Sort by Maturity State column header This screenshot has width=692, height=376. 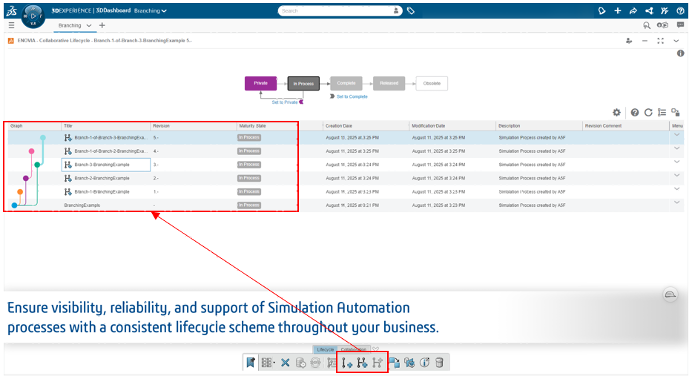(252, 126)
